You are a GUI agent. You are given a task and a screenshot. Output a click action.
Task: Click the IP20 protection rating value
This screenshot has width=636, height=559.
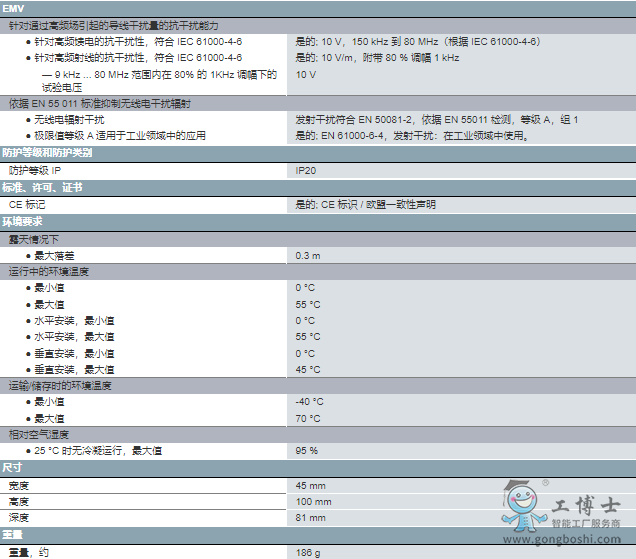[306, 171]
